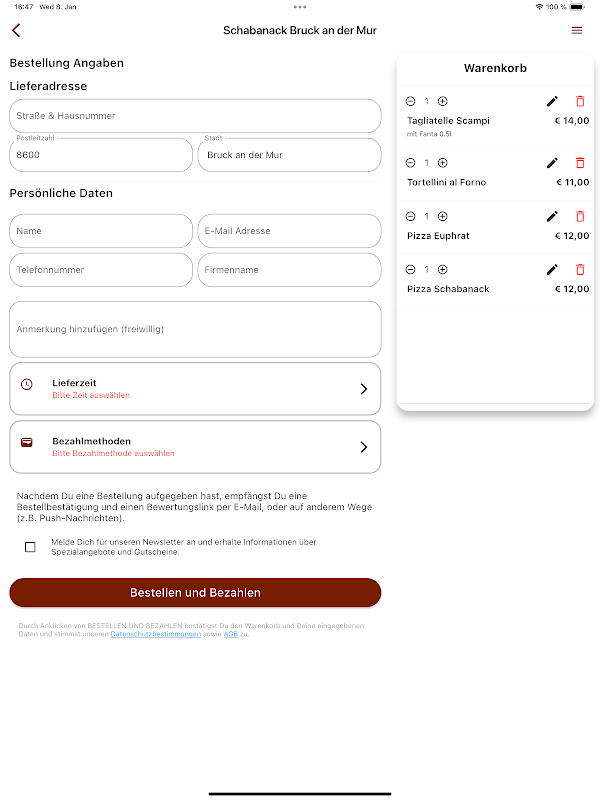Screen dimensions: 600x800
Task: Increase Pizza Schabanack quantity
Action: (443, 269)
